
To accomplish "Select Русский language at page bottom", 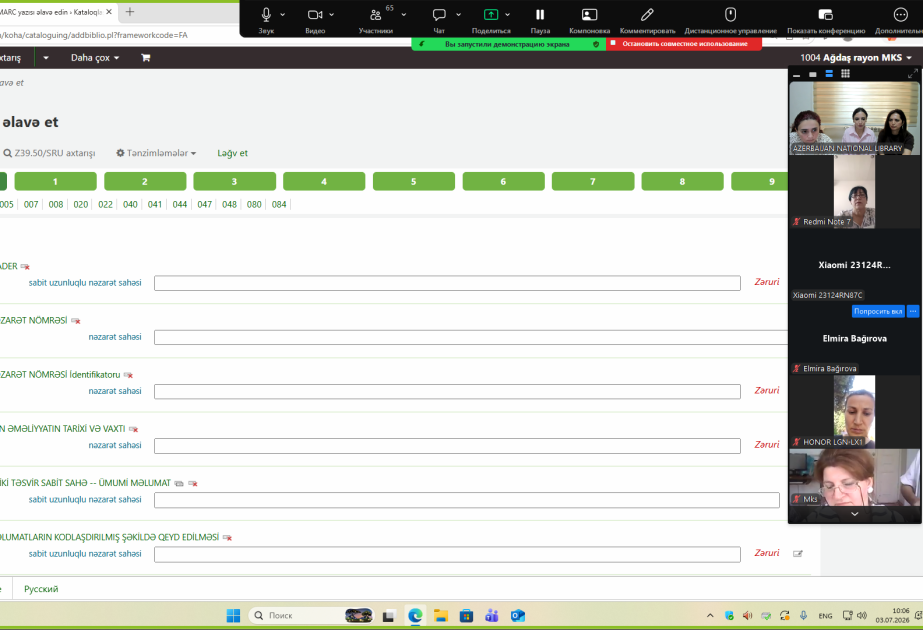I will (41, 589).
